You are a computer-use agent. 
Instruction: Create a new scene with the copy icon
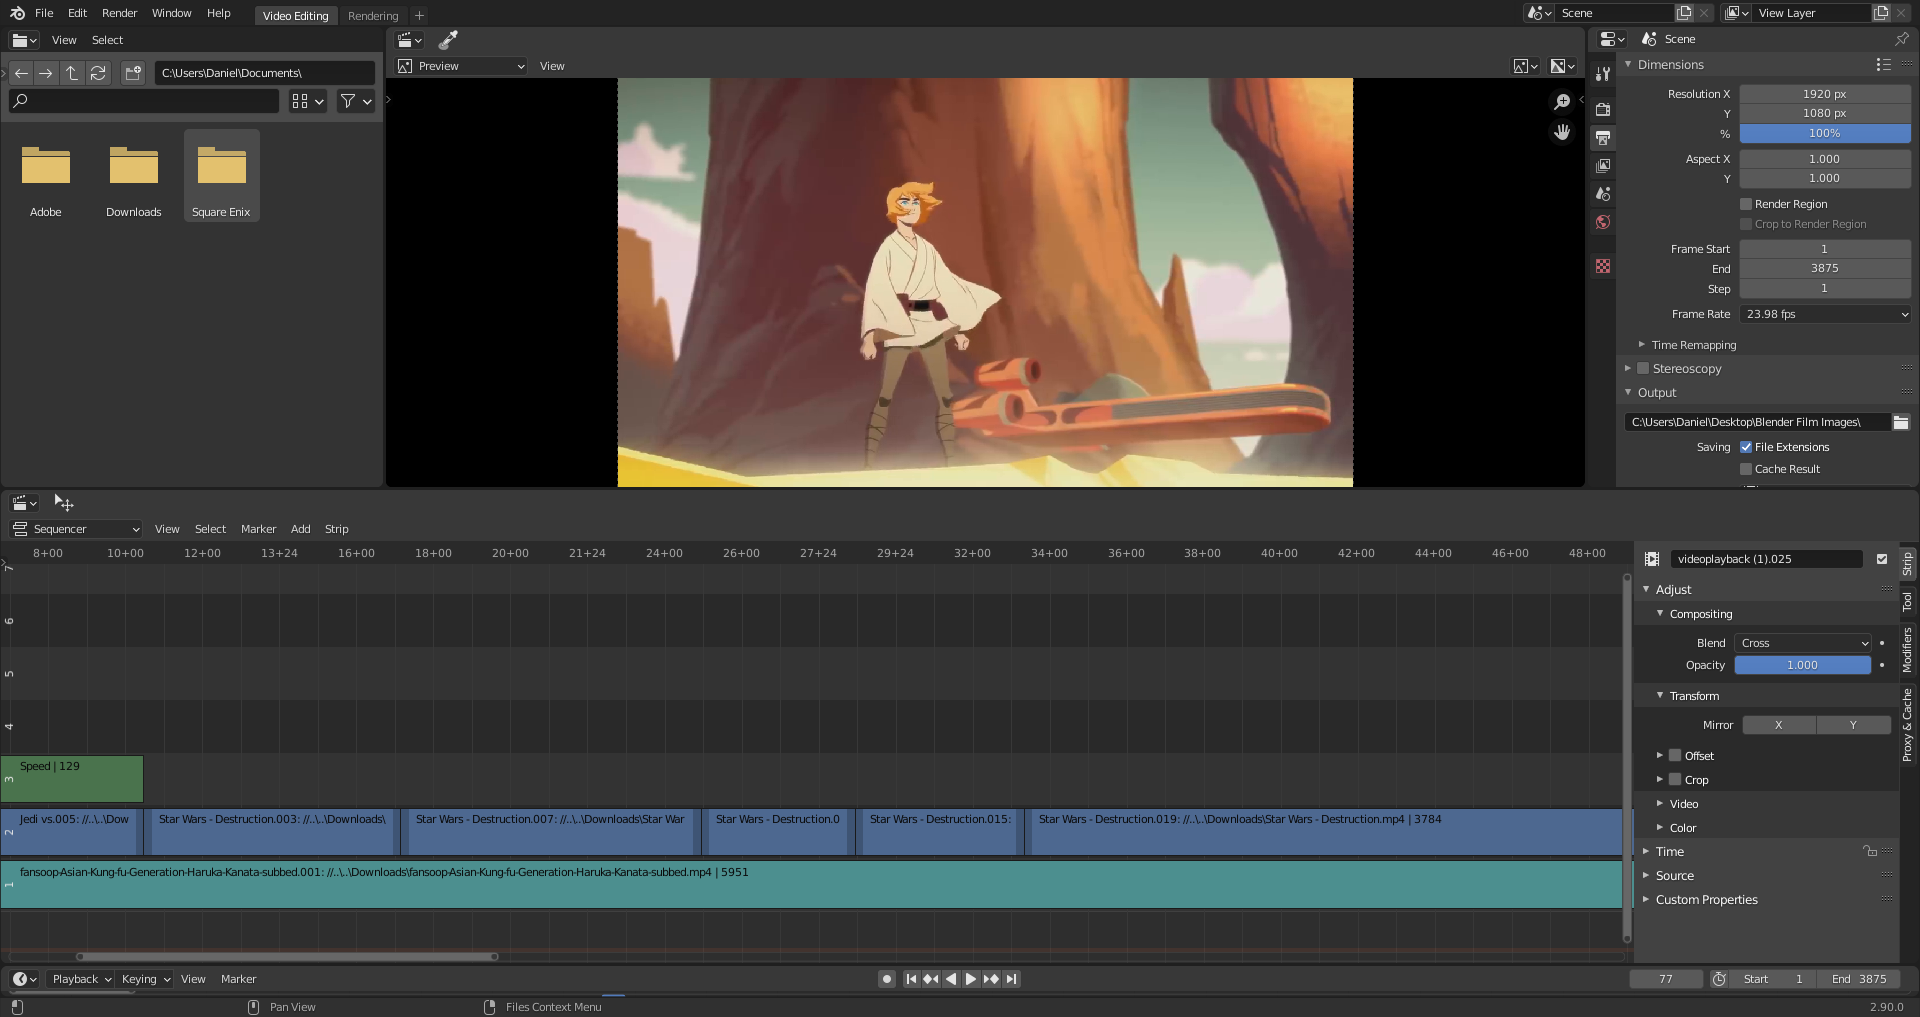[1684, 13]
